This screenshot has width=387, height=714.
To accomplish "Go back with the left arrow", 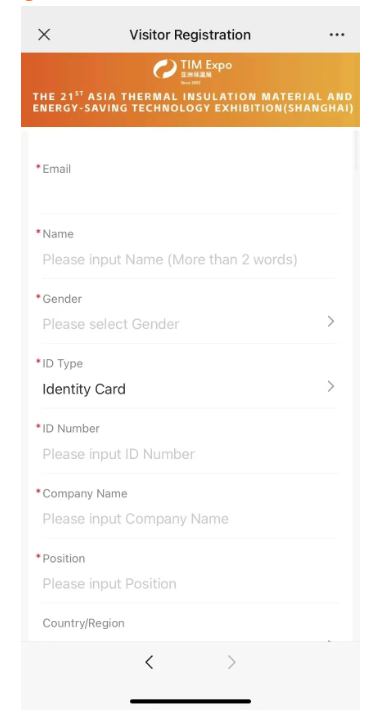I will tap(149, 662).
